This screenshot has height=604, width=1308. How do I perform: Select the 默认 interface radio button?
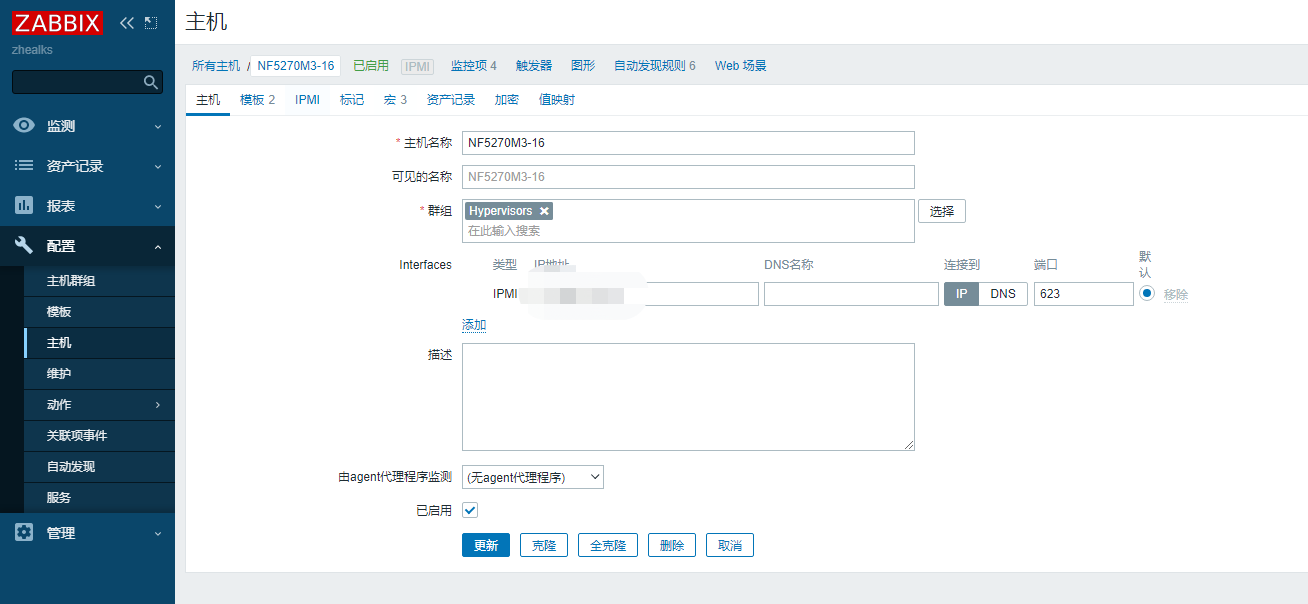(x=1146, y=293)
